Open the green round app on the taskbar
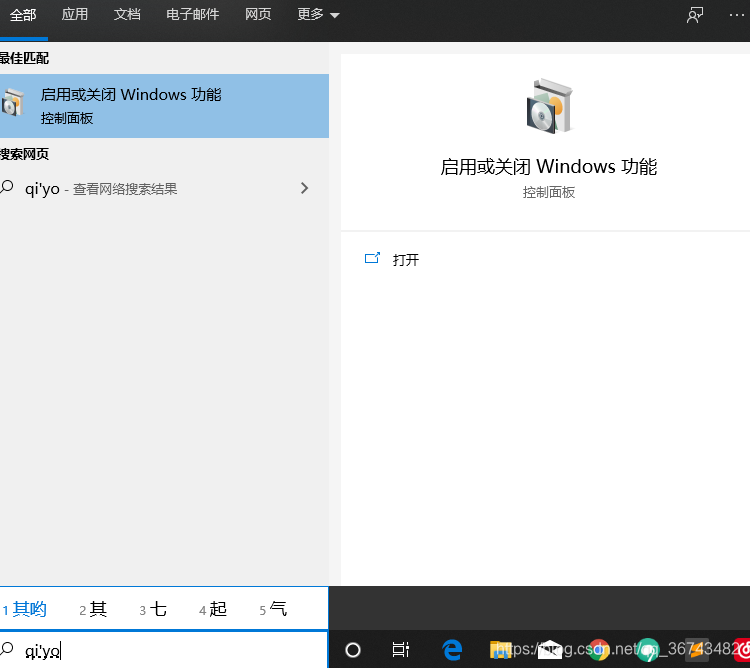Screen dimensions: 750x668 648,650
